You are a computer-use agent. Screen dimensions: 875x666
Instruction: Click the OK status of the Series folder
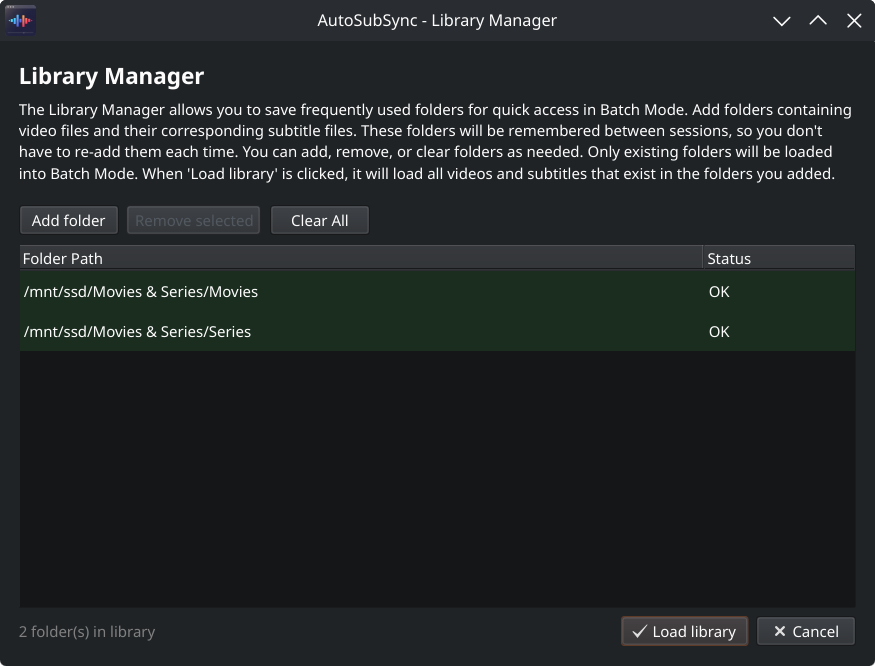tap(719, 332)
